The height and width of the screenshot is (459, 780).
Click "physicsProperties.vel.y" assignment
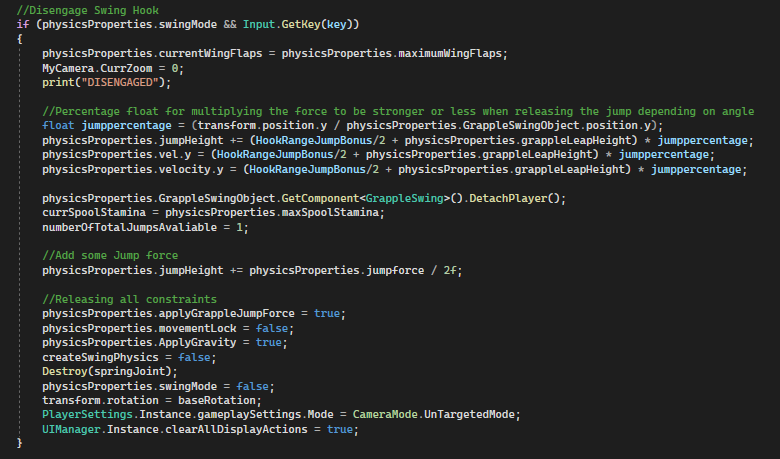pos(116,155)
